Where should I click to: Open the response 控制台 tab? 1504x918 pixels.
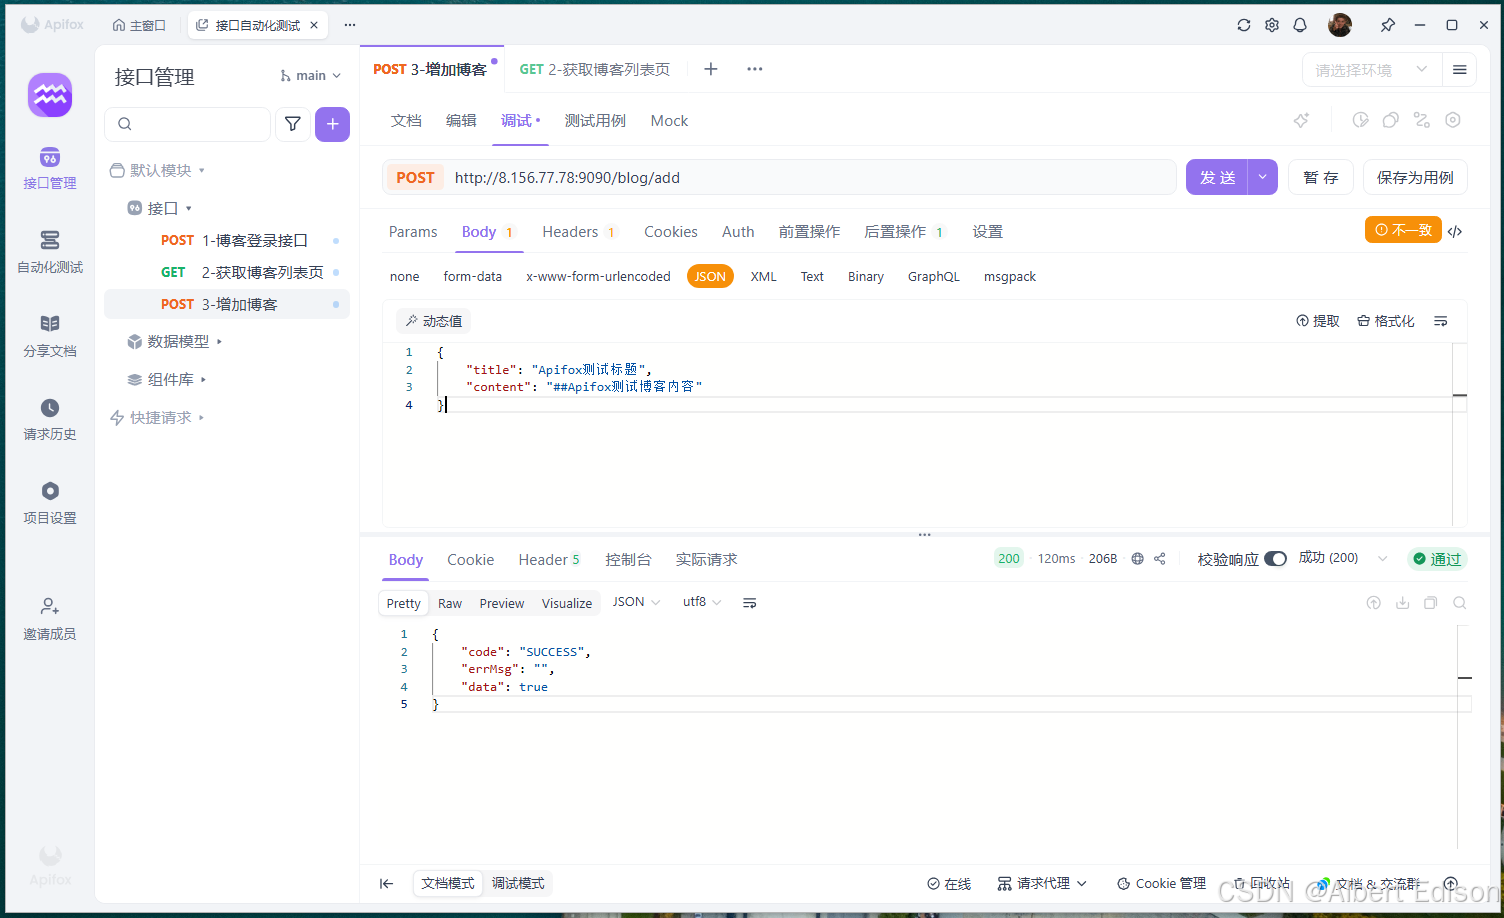(628, 560)
